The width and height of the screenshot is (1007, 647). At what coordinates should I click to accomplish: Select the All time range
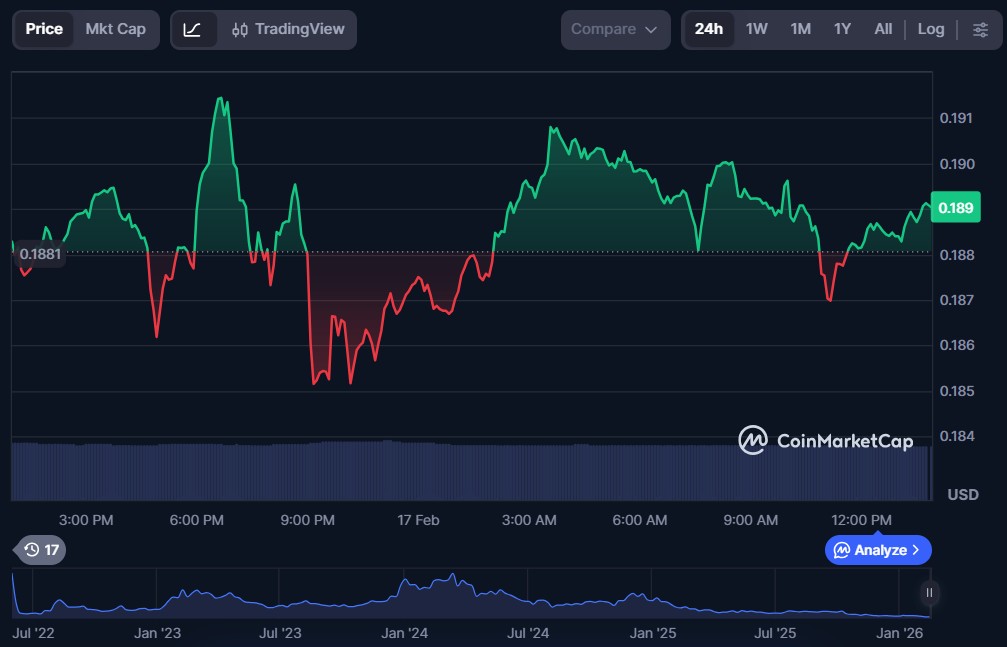(883, 30)
